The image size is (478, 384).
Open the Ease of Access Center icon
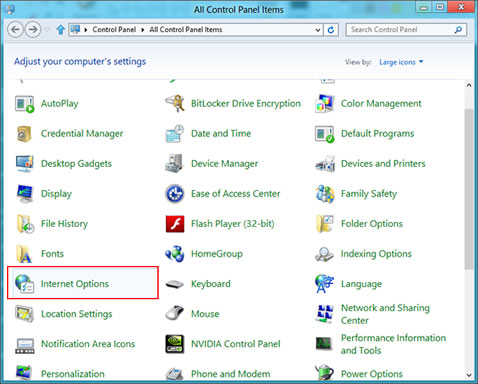pos(175,194)
